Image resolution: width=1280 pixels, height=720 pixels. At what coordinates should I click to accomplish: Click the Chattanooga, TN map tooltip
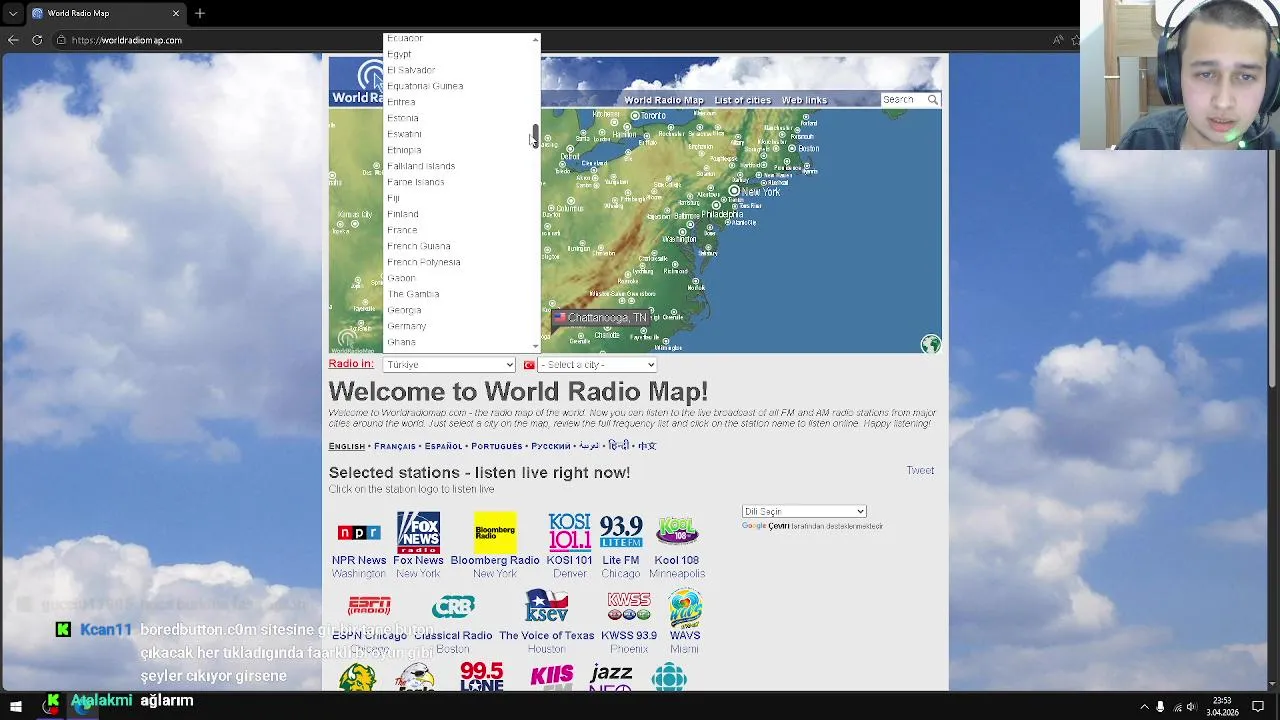pyautogui.click(x=599, y=318)
